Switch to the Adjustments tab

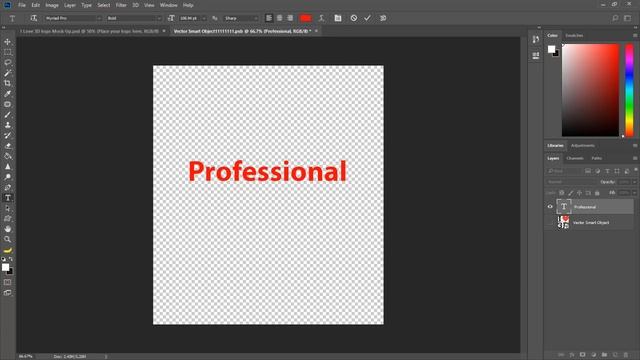[x=582, y=145]
